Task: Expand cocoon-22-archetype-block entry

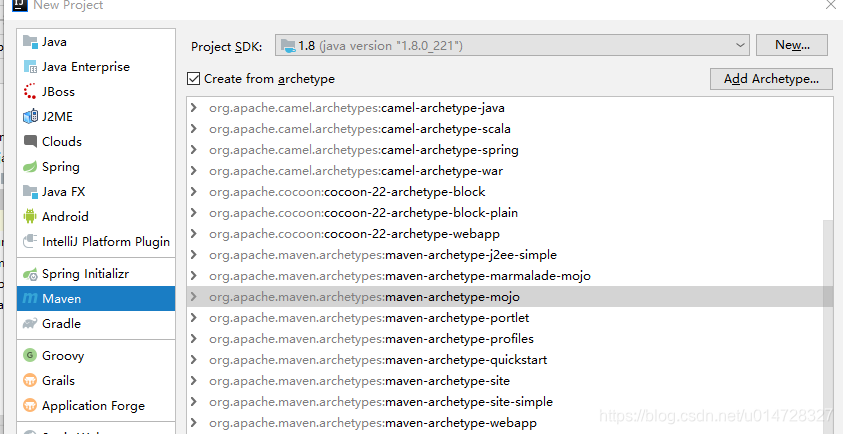Action: [194, 191]
